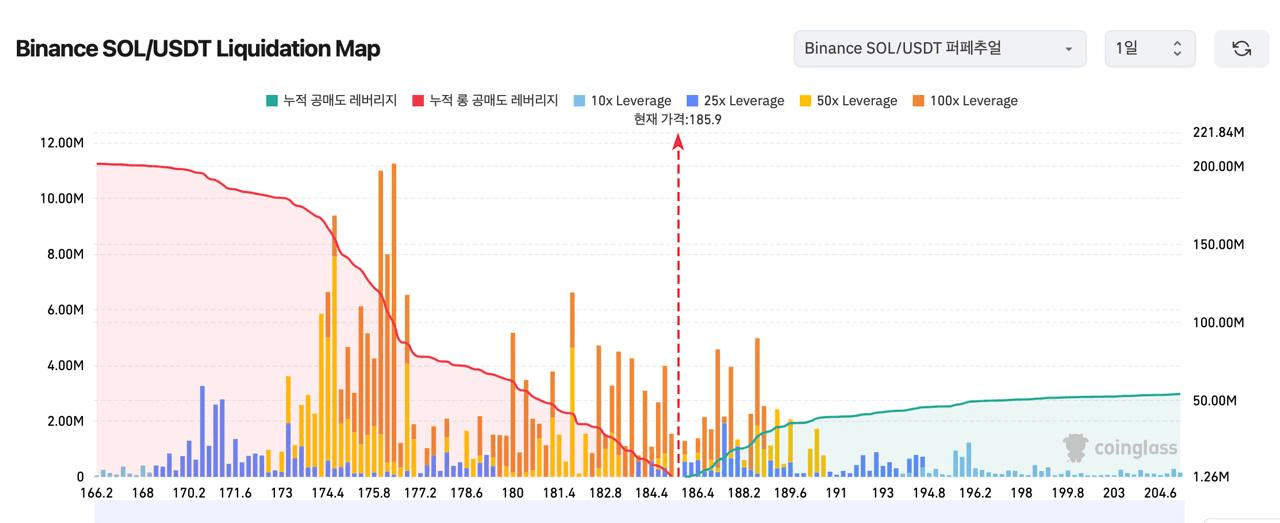This screenshot has width=1280, height=523.
Task: Click the 191 x-axis price label
Action: pos(836,493)
